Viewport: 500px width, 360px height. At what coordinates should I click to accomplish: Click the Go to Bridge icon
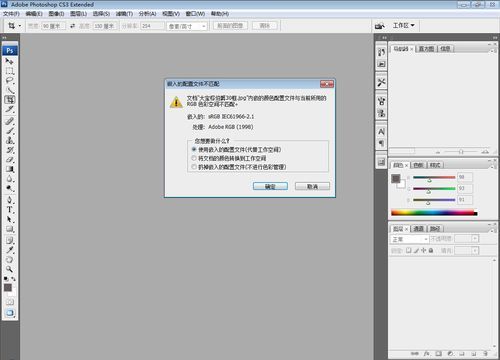[x=380, y=26]
